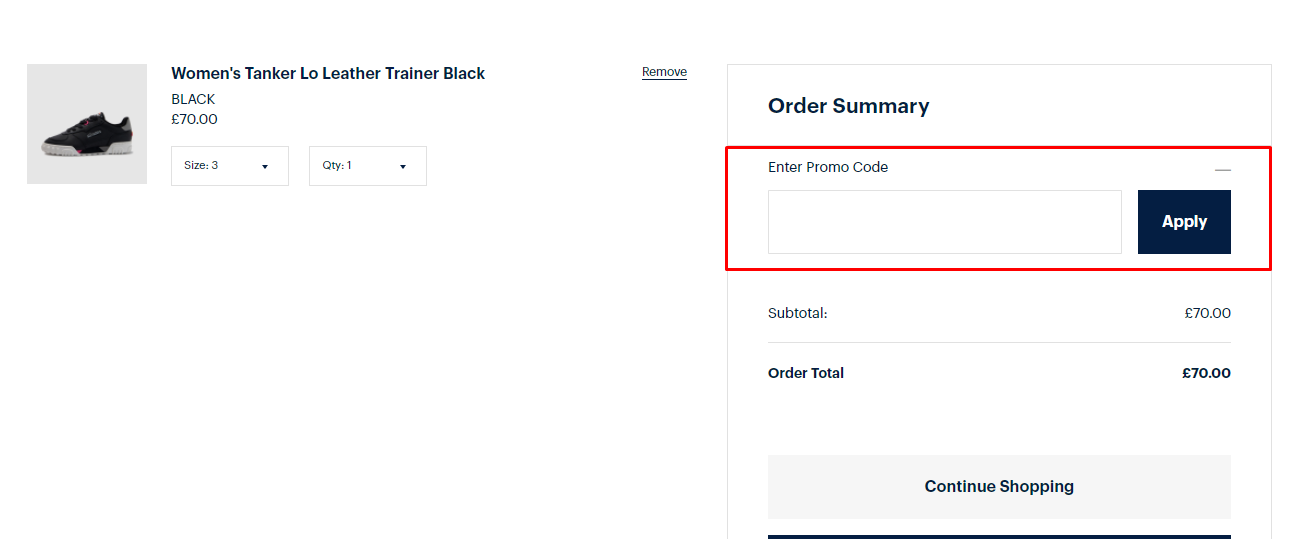The height and width of the screenshot is (539, 1292).
Task: Click the Order Total label
Action: [805, 373]
